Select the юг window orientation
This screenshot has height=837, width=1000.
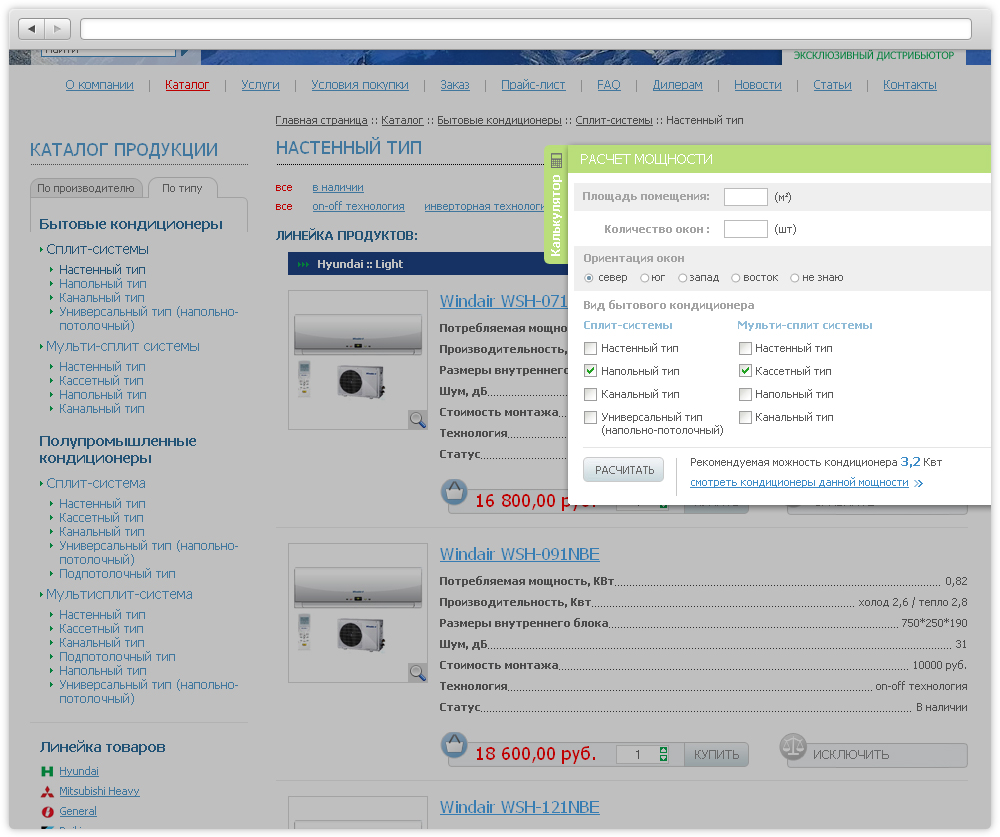pyautogui.click(x=645, y=278)
